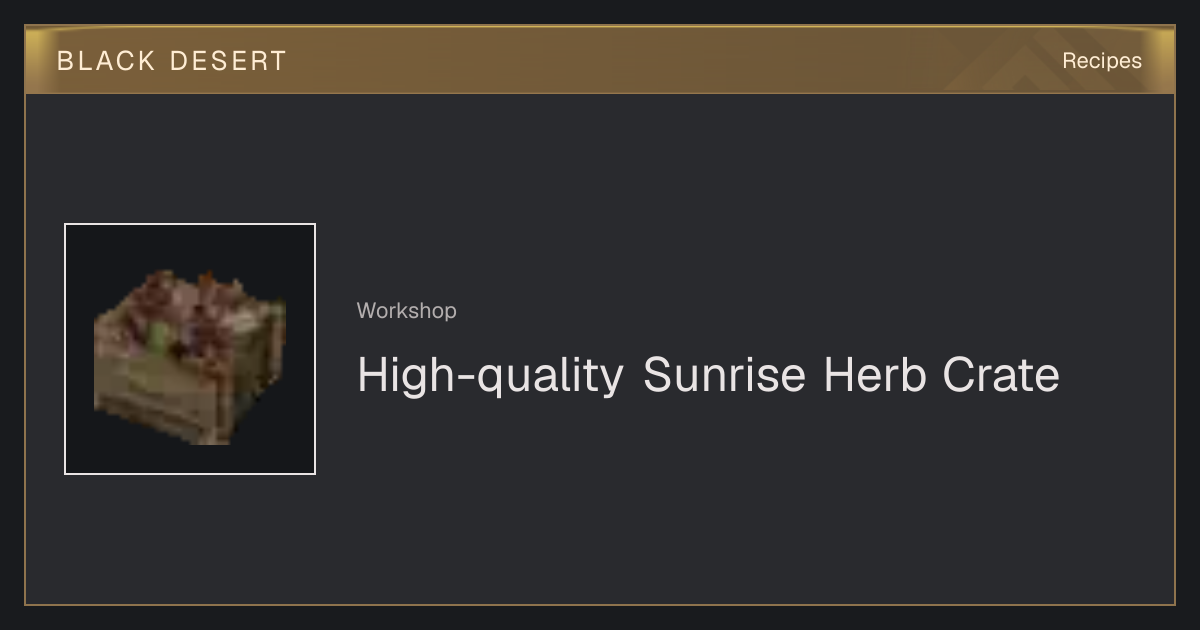Click the Workshop category label
Viewport: 1200px width, 630px height.
point(407,311)
